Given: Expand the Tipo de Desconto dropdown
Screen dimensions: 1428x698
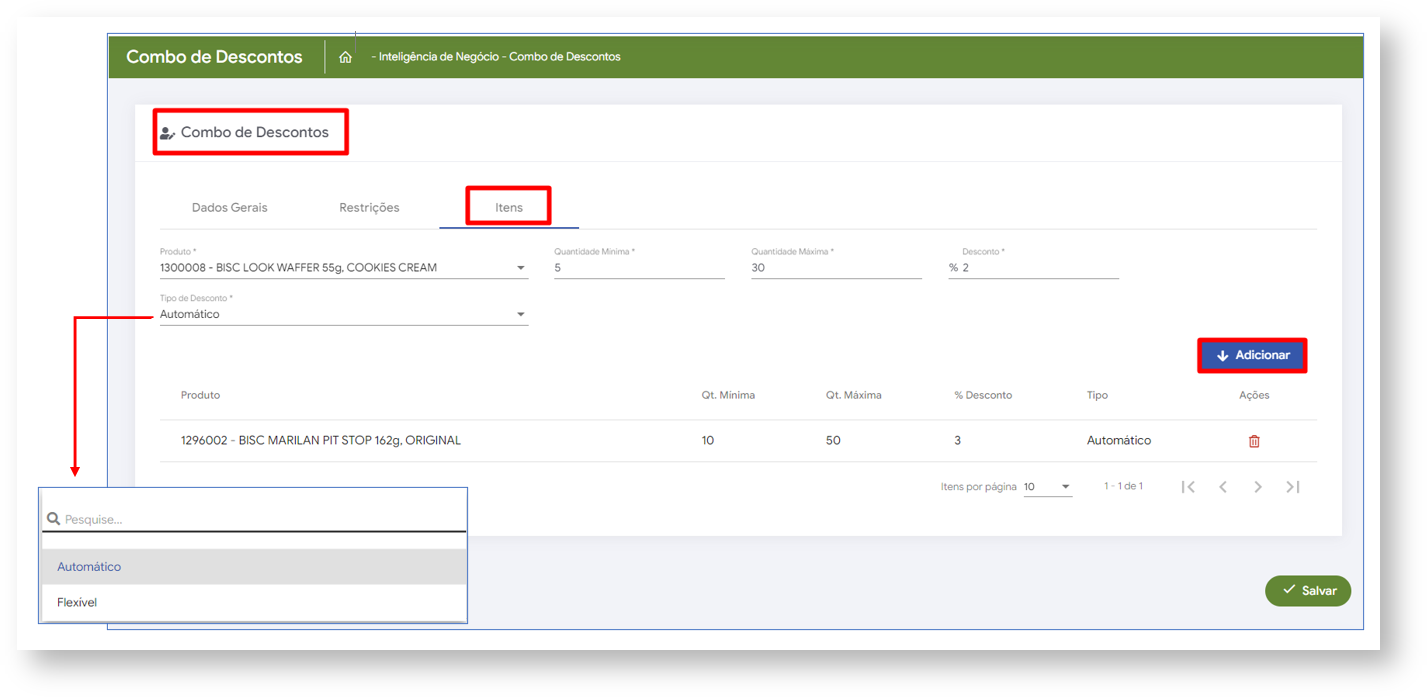Looking at the screenshot, I should [x=520, y=315].
